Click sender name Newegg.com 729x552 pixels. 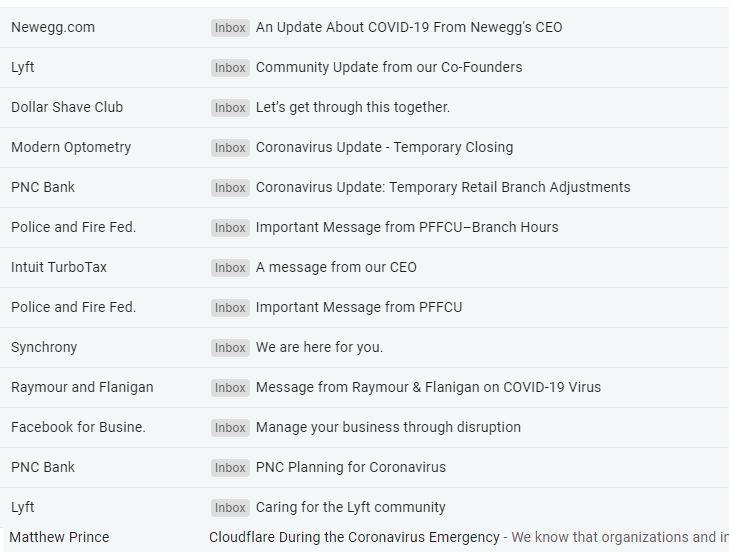point(53,27)
